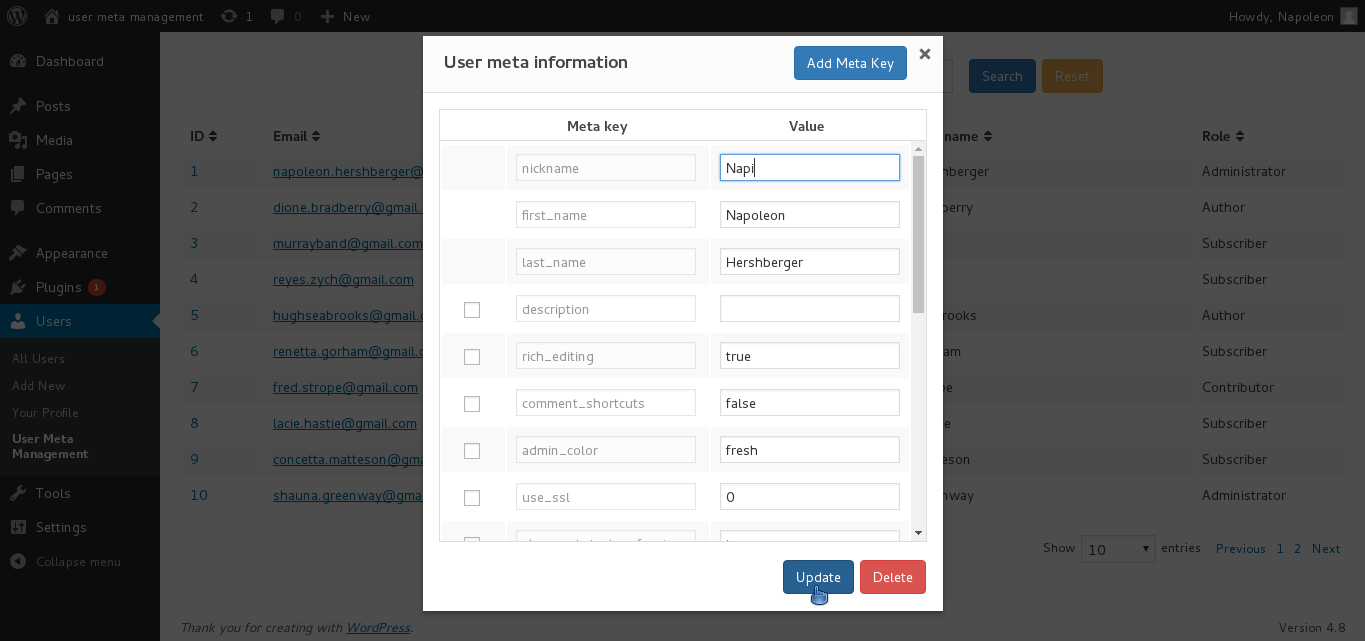This screenshot has height=641, width=1365.
Task: Open the entries per page dropdown
Action: click(1118, 549)
